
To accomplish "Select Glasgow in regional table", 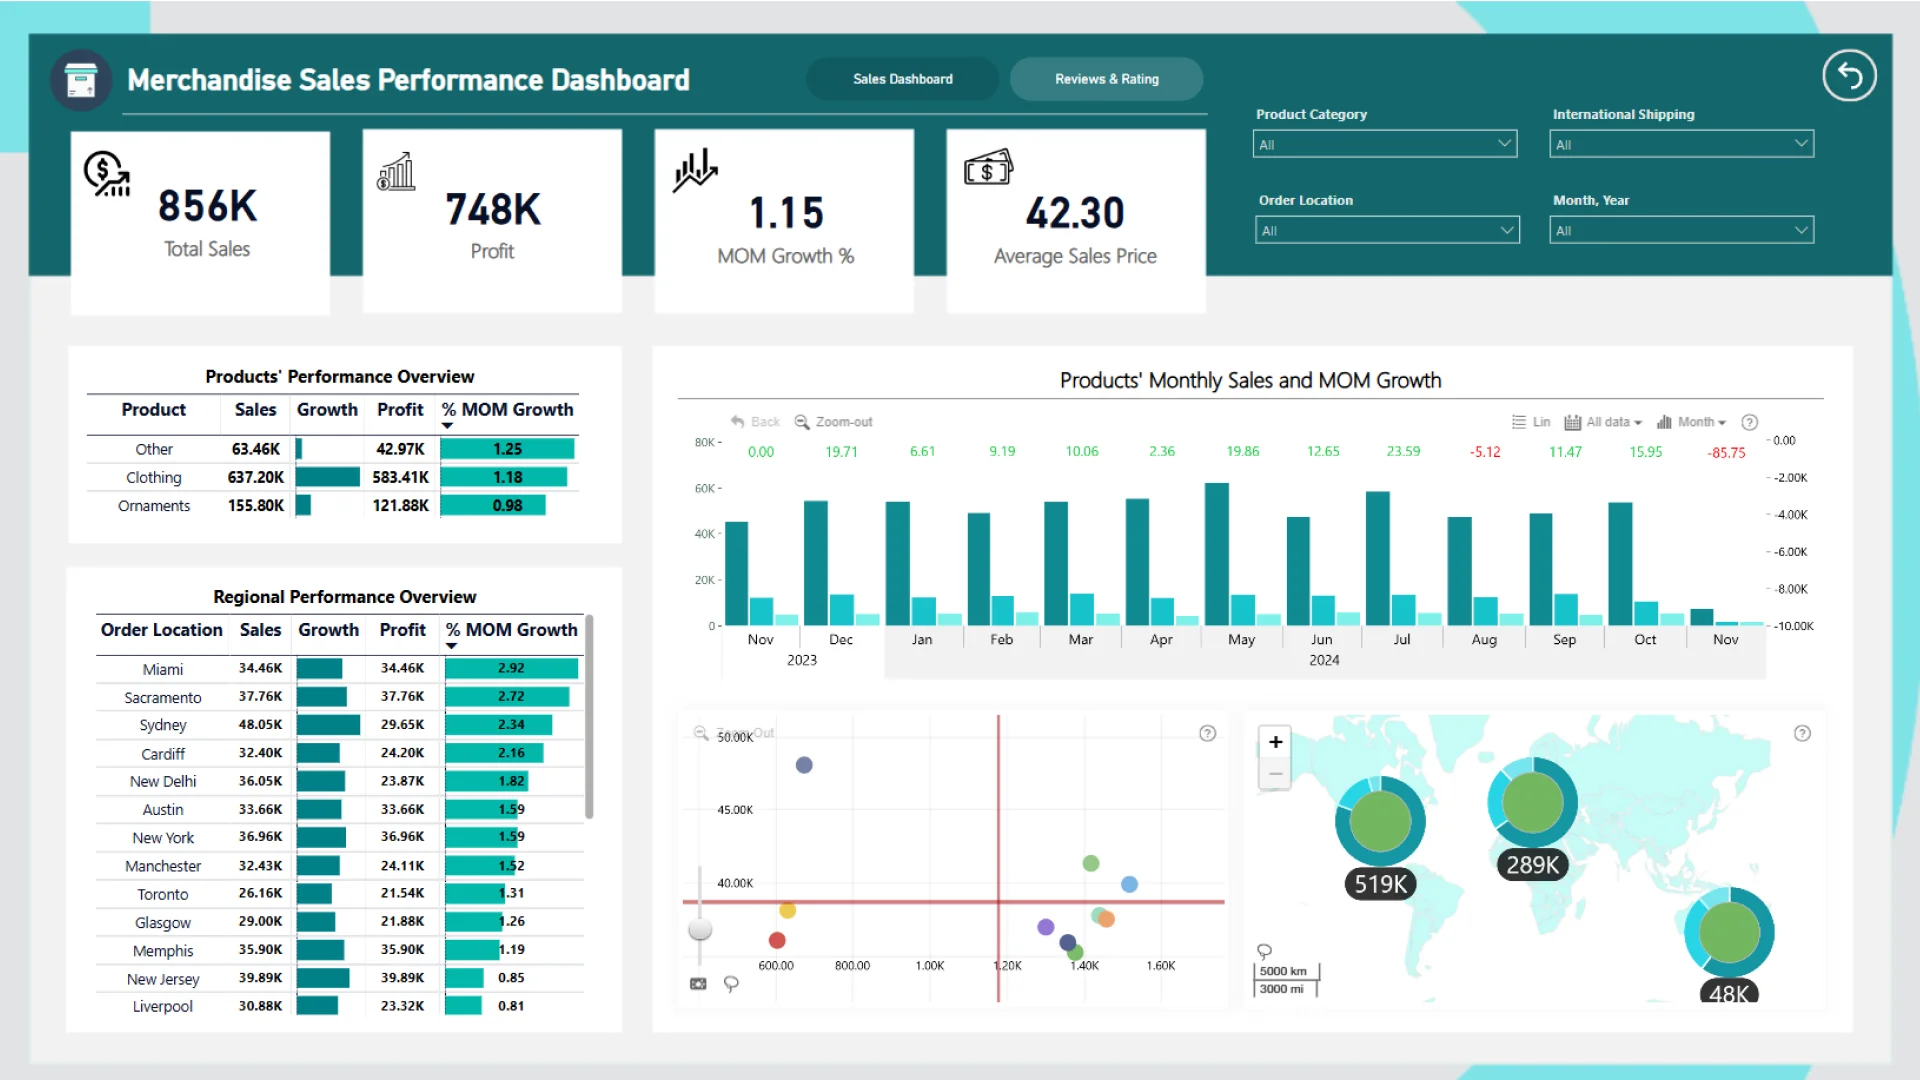I will pyautogui.click(x=340, y=922).
